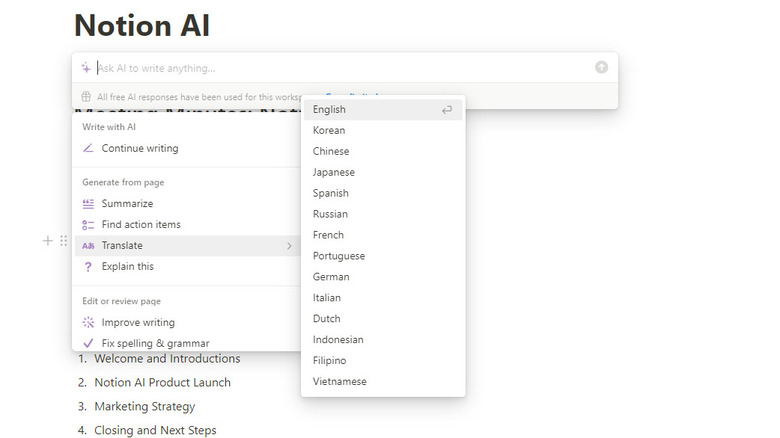The height and width of the screenshot is (438, 780).
Task: Pick Spanish in the translate submenu
Action: pyautogui.click(x=331, y=194)
